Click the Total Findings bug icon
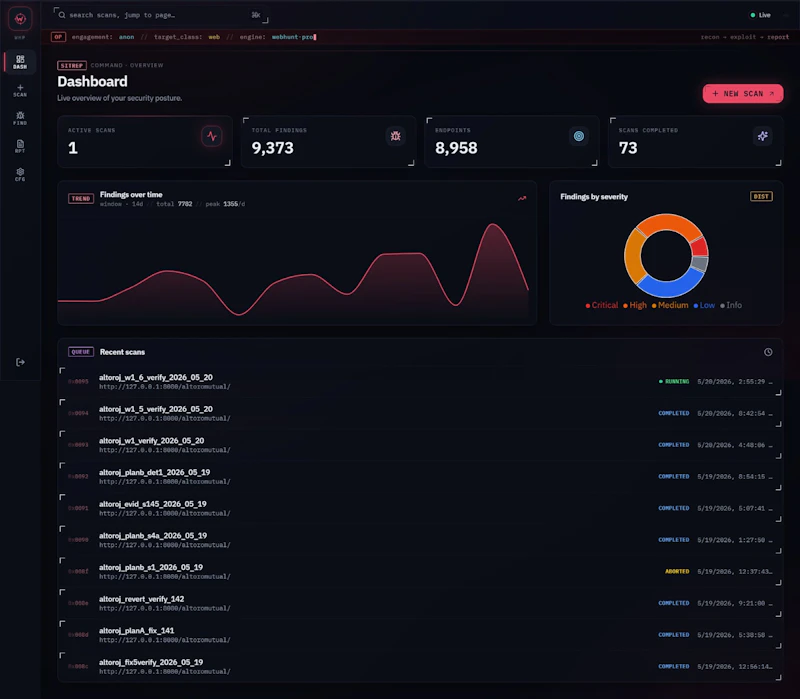Viewport: 800px width, 699px height. coord(395,136)
